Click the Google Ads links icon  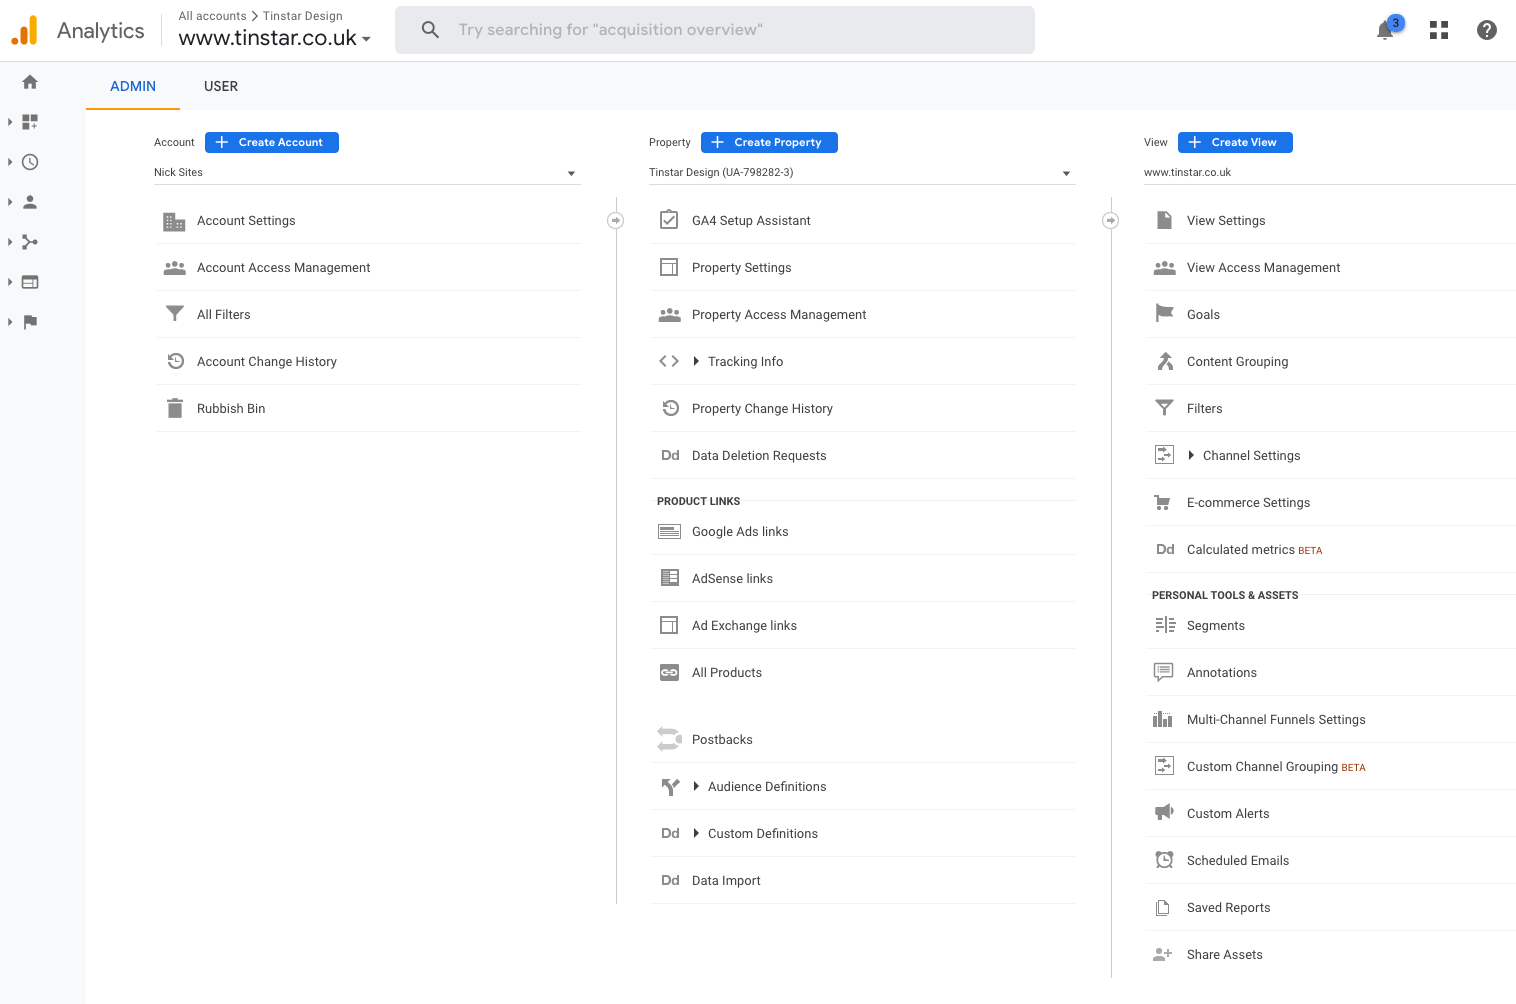click(669, 531)
